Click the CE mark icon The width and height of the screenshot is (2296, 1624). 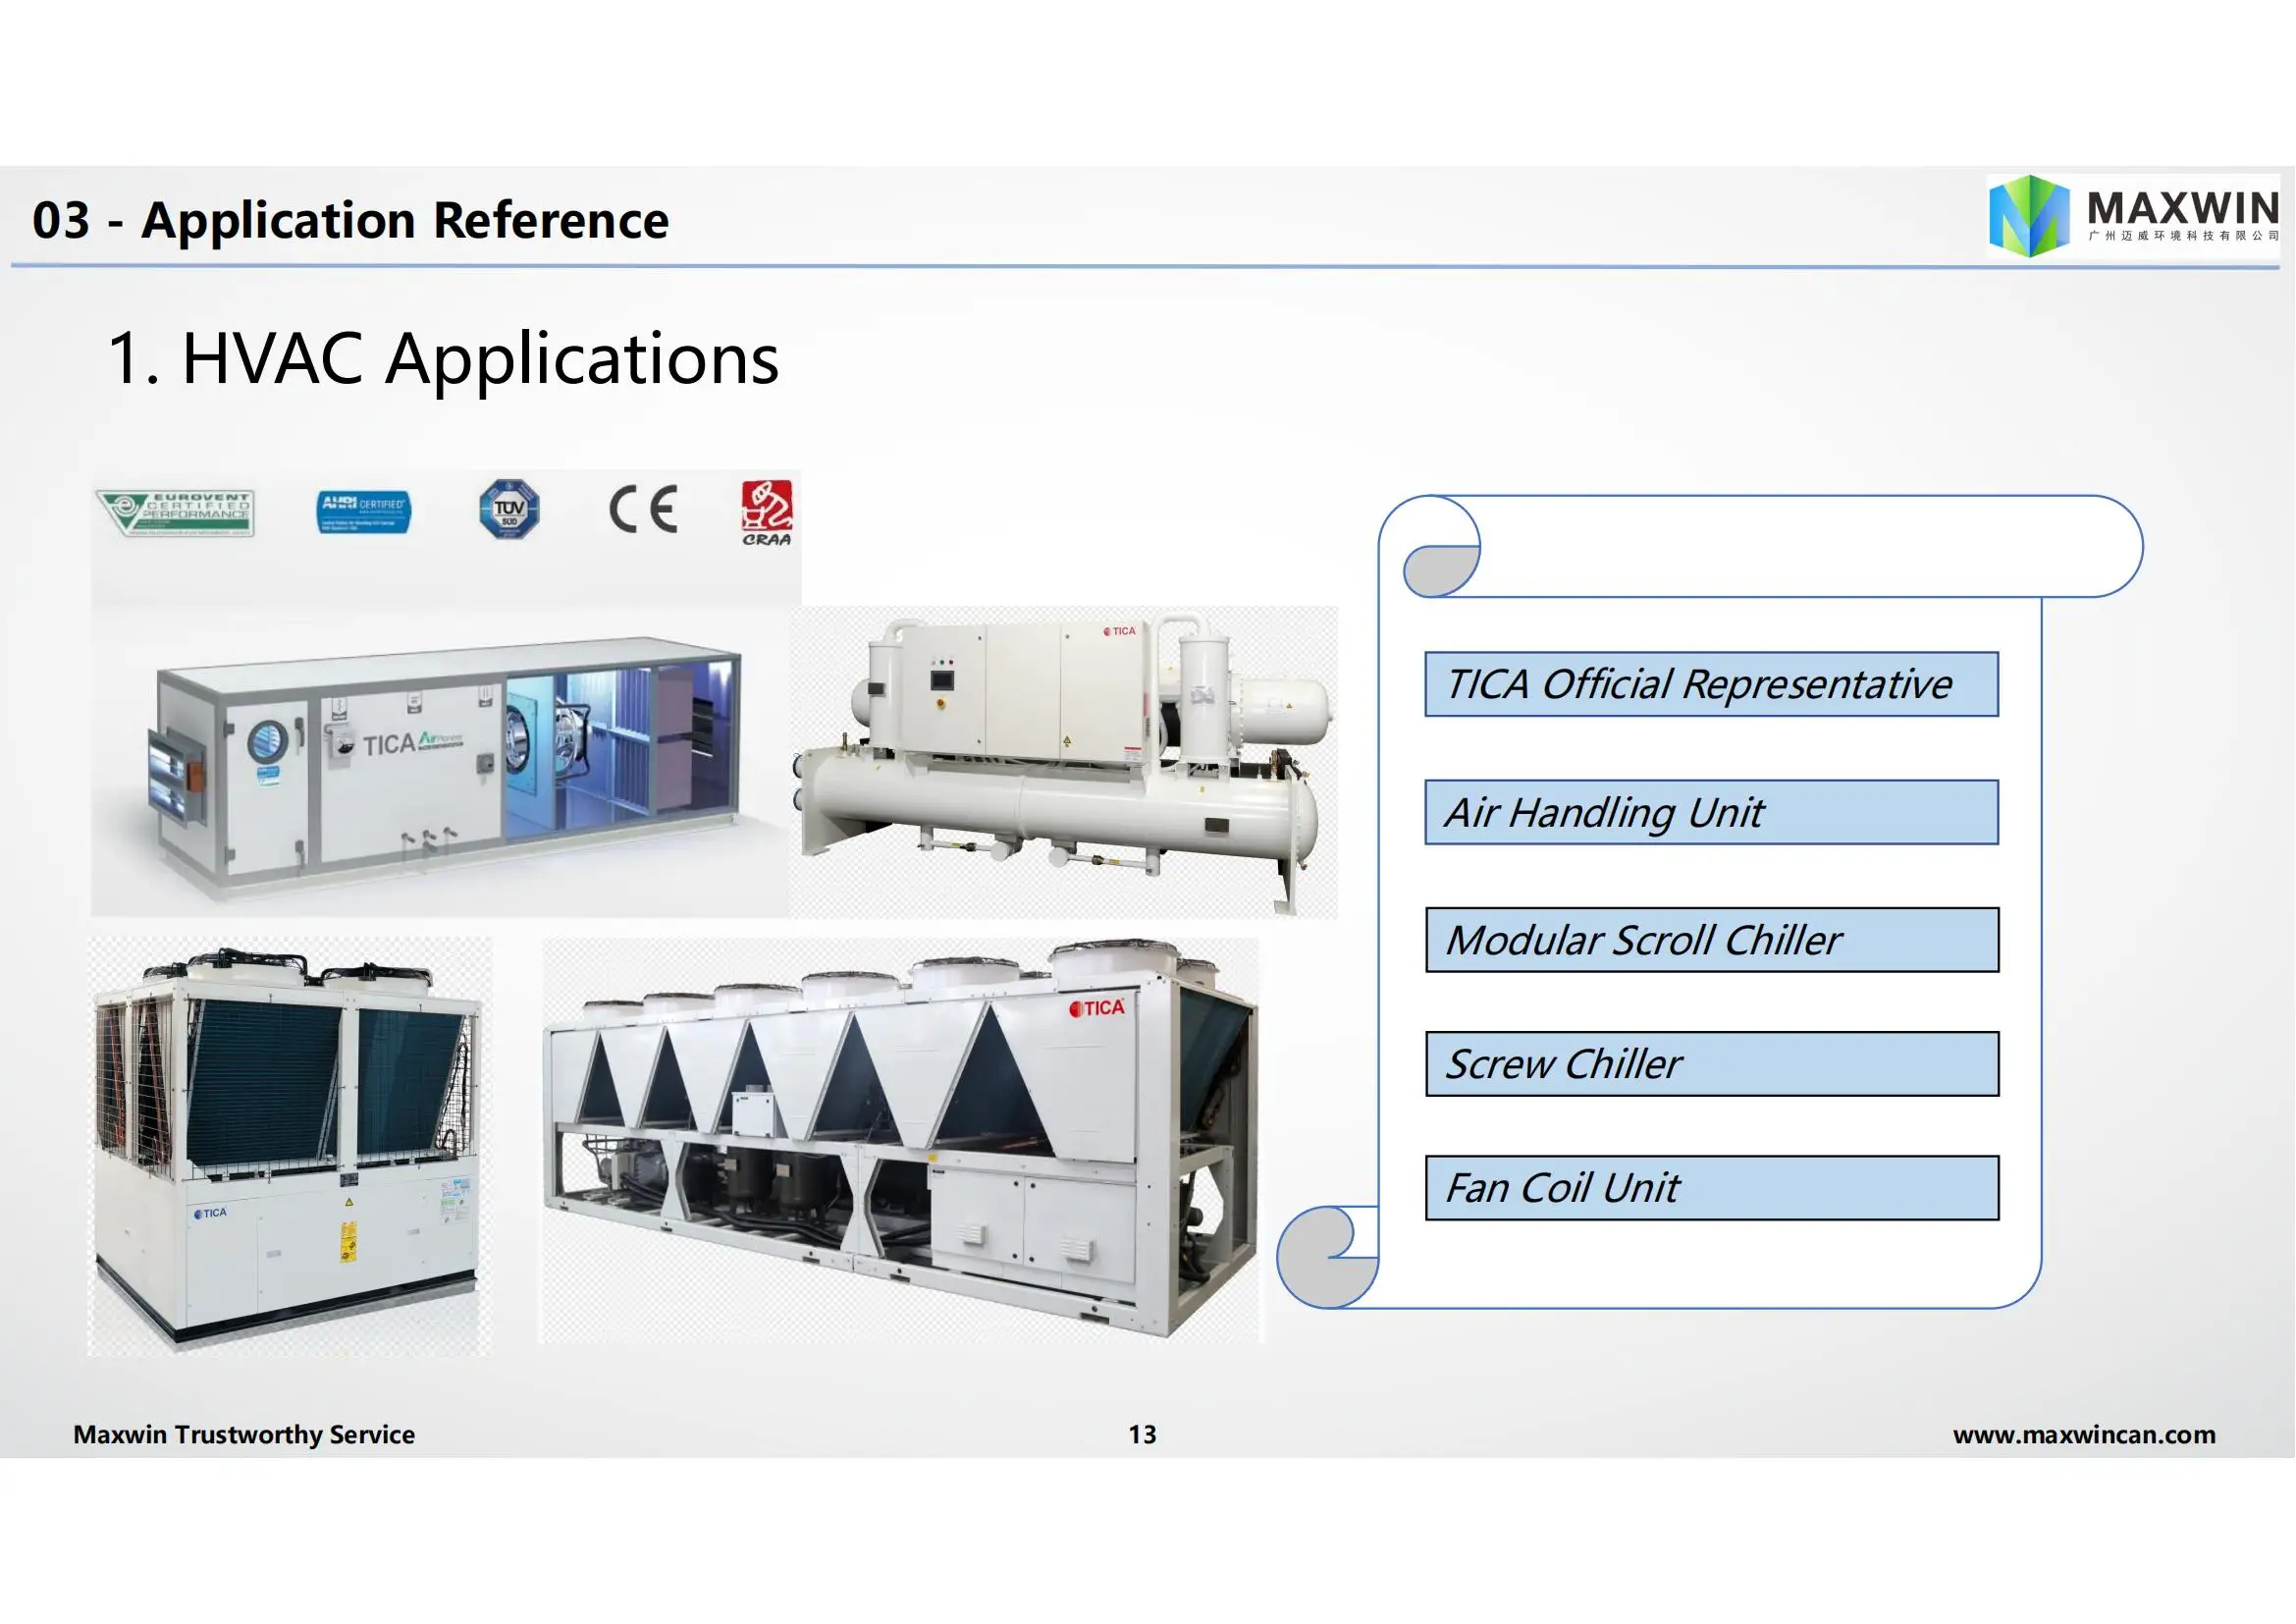click(x=643, y=510)
